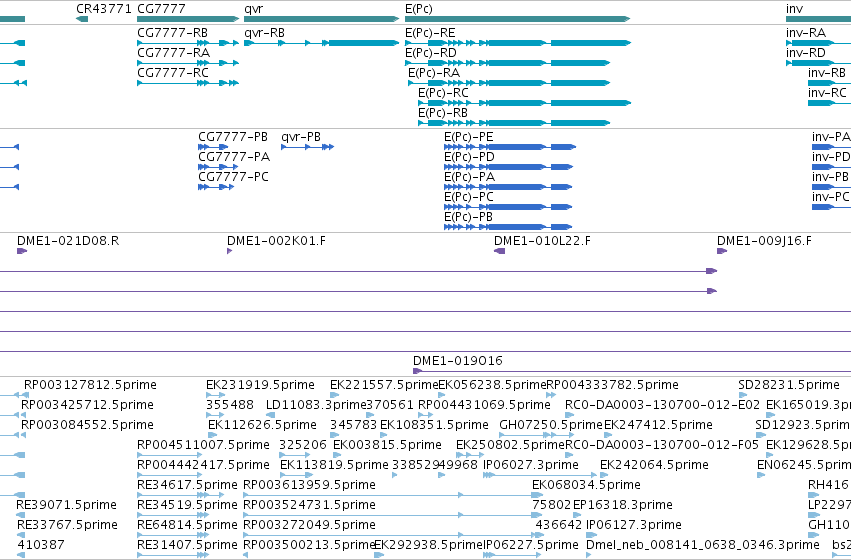The width and height of the screenshot is (851, 560).
Task: Open the RP003084552.5prime EST label
Action: point(87,425)
